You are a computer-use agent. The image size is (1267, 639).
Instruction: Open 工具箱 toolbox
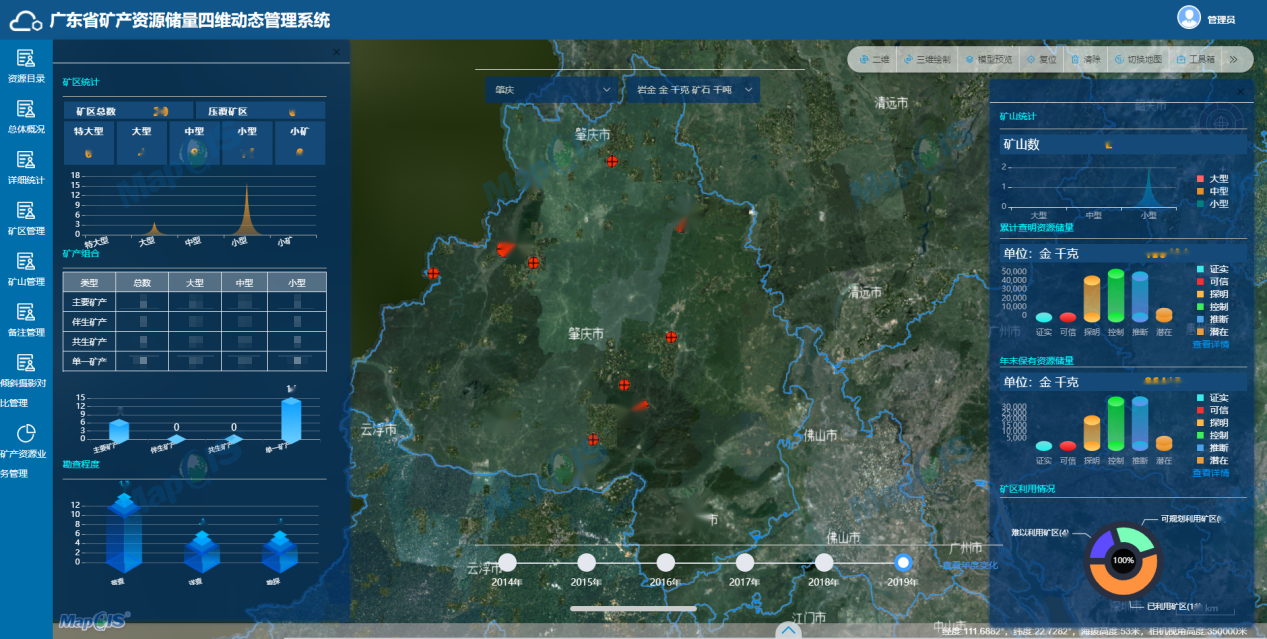(1196, 60)
